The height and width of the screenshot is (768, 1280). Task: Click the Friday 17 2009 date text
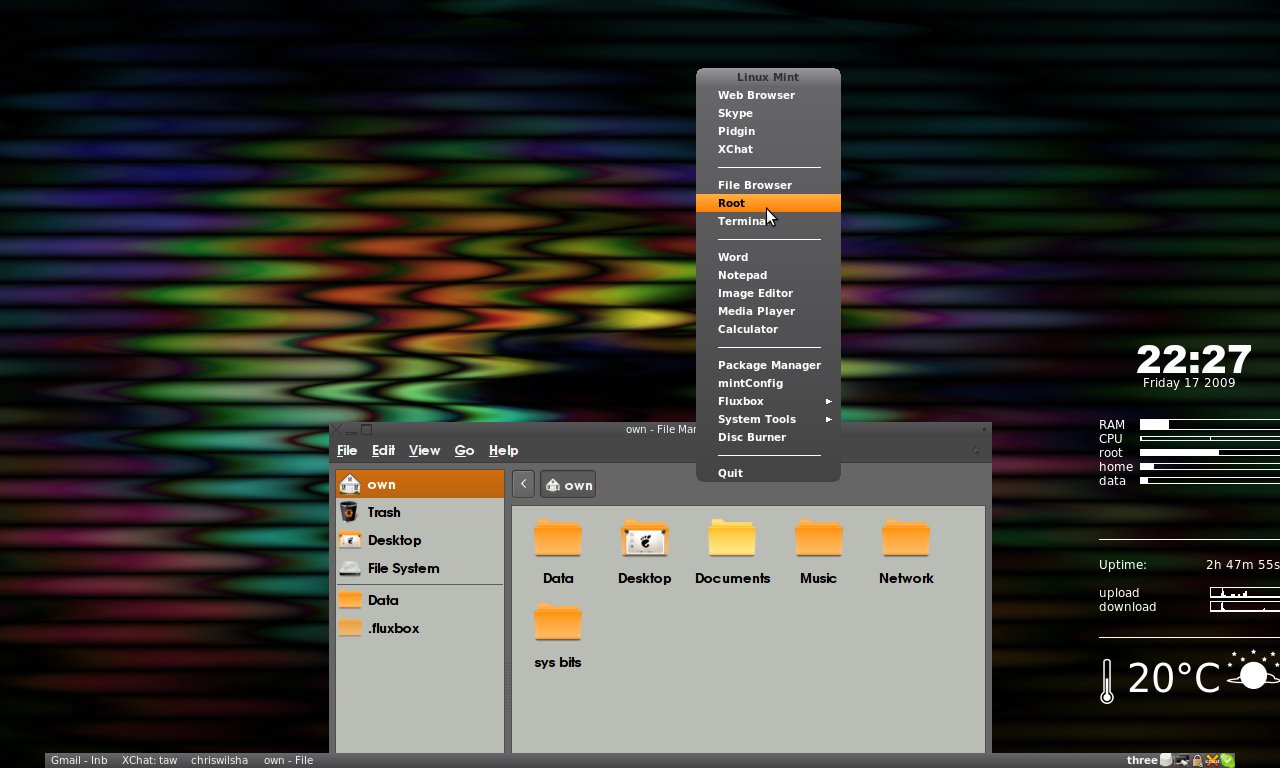coord(1189,383)
